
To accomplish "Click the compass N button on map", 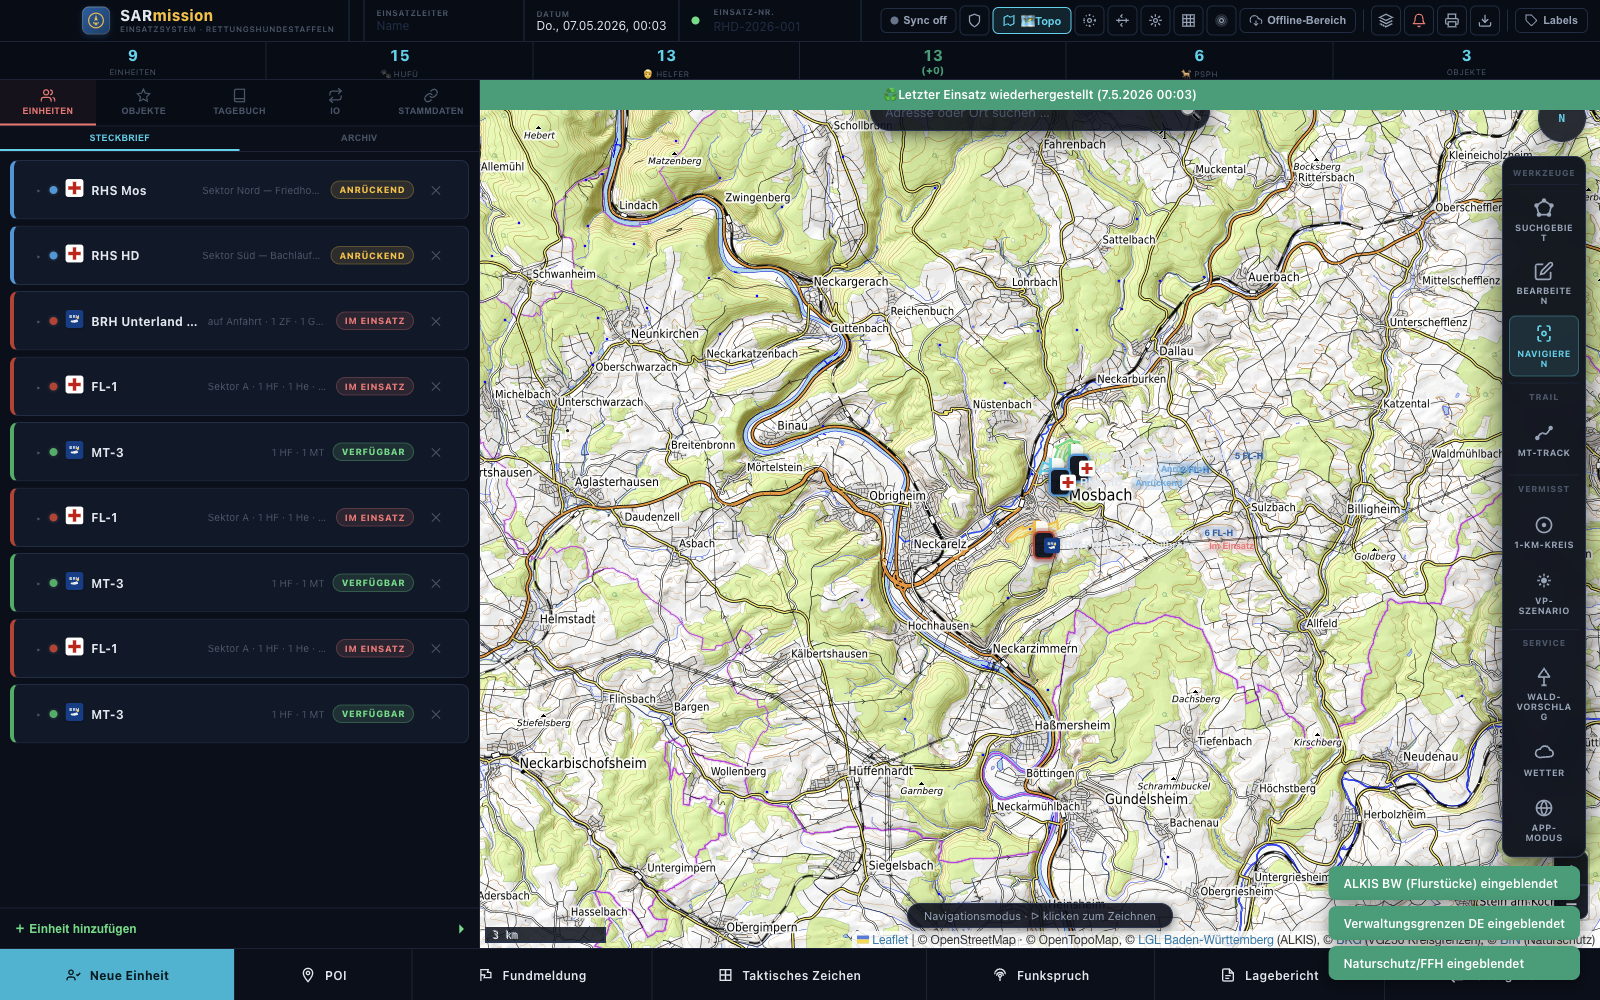I will point(1561,119).
